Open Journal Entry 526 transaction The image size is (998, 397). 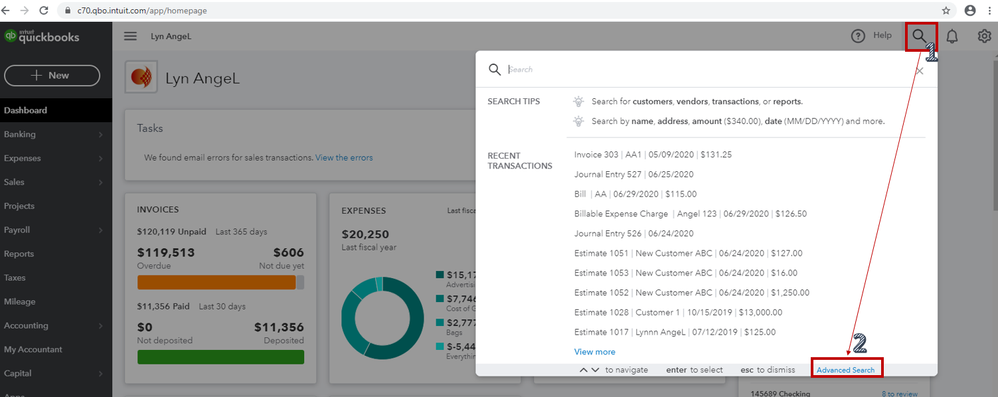point(634,233)
